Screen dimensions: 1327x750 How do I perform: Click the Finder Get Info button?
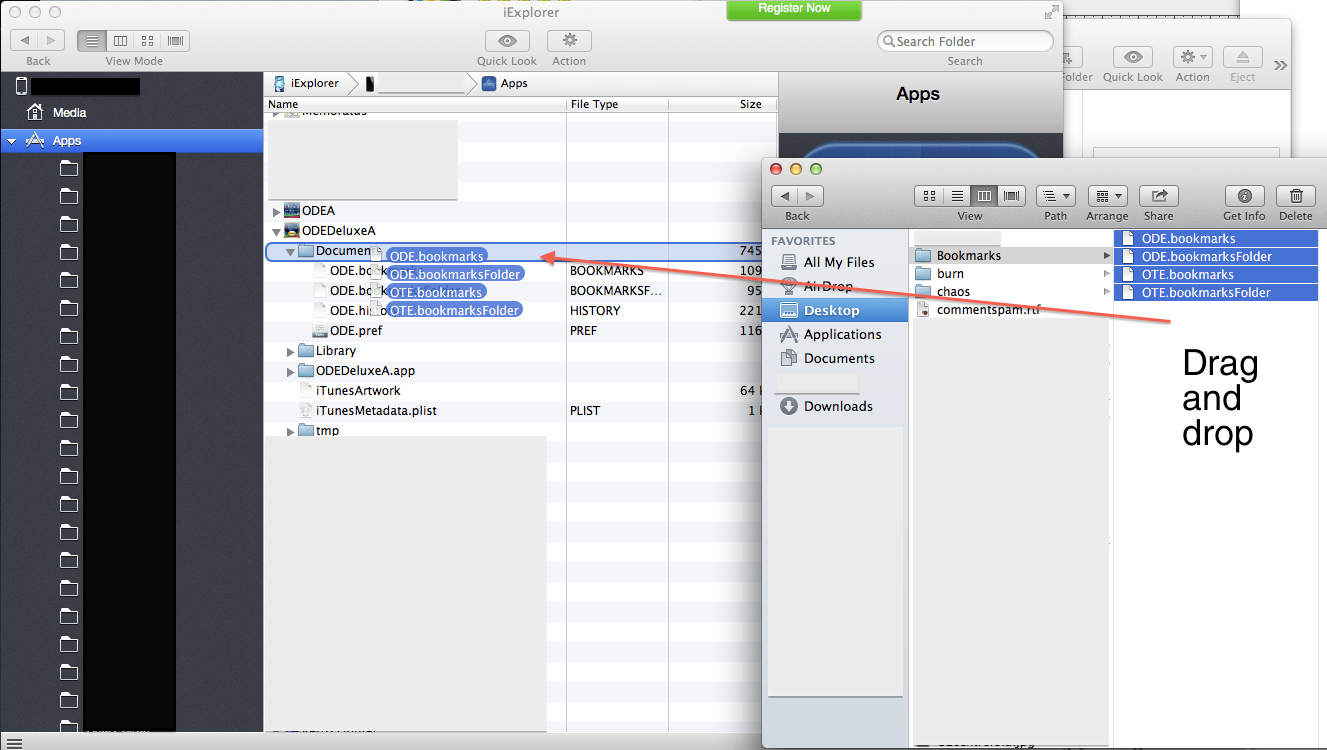(x=1244, y=196)
